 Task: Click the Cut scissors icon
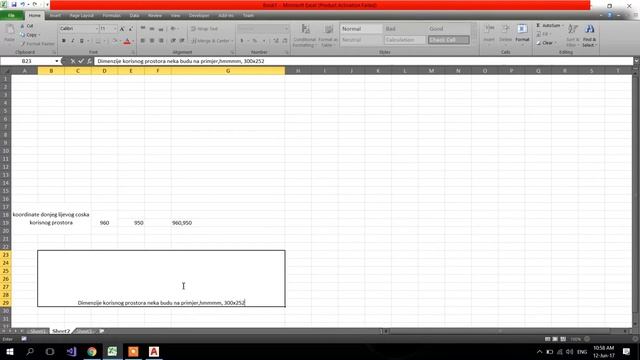[x=23, y=26]
